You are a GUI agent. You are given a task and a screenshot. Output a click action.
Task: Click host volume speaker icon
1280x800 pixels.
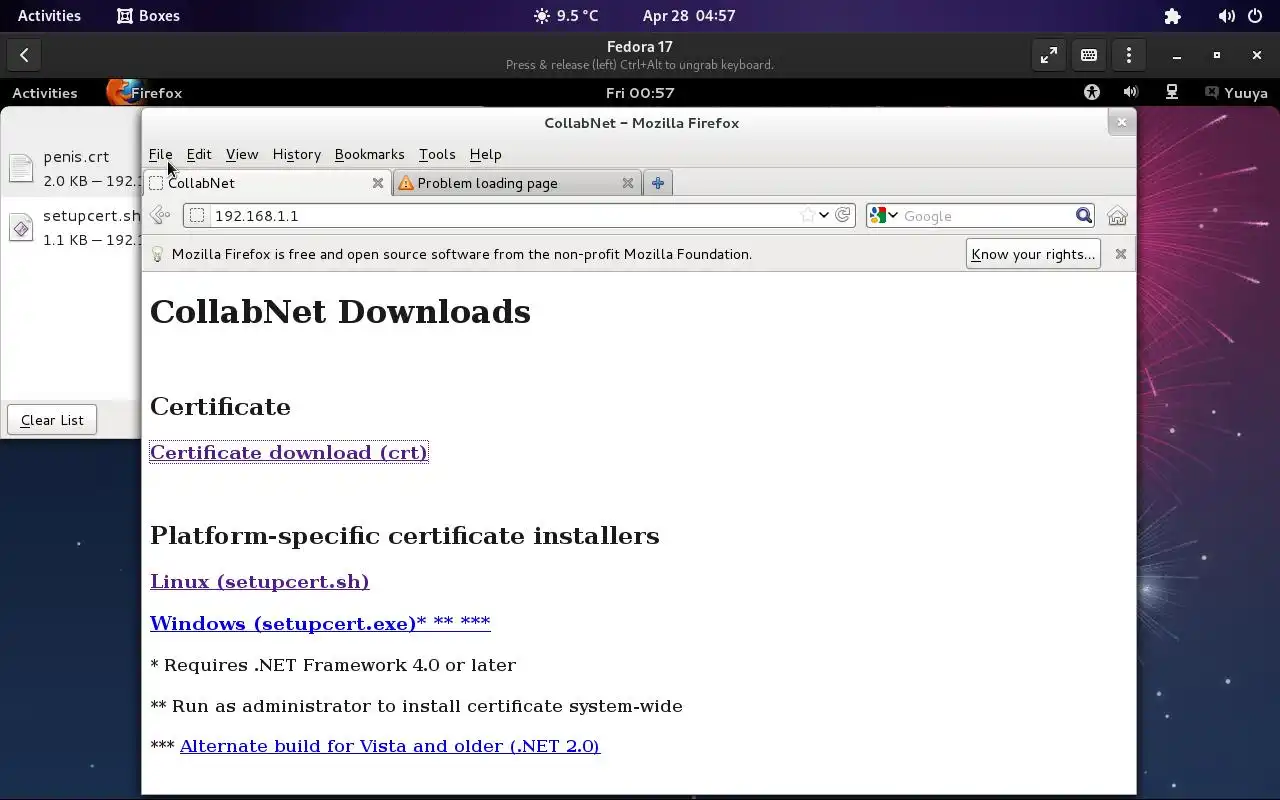pyautogui.click(x=1226, y=16)
